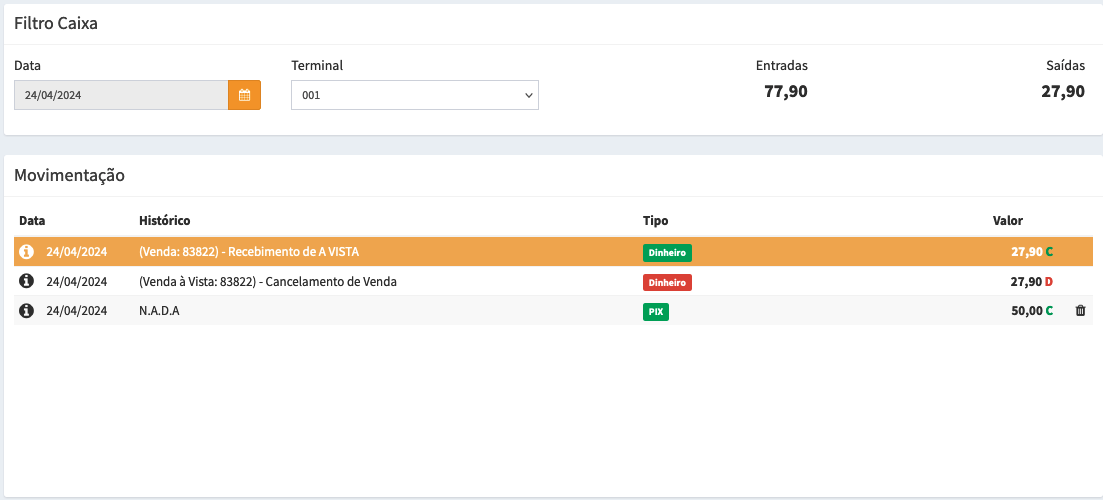This screenshot has height=500, width=1103.
Task: Click green Dinheiro badge on highlighted row
Action: tap(667, 253)
